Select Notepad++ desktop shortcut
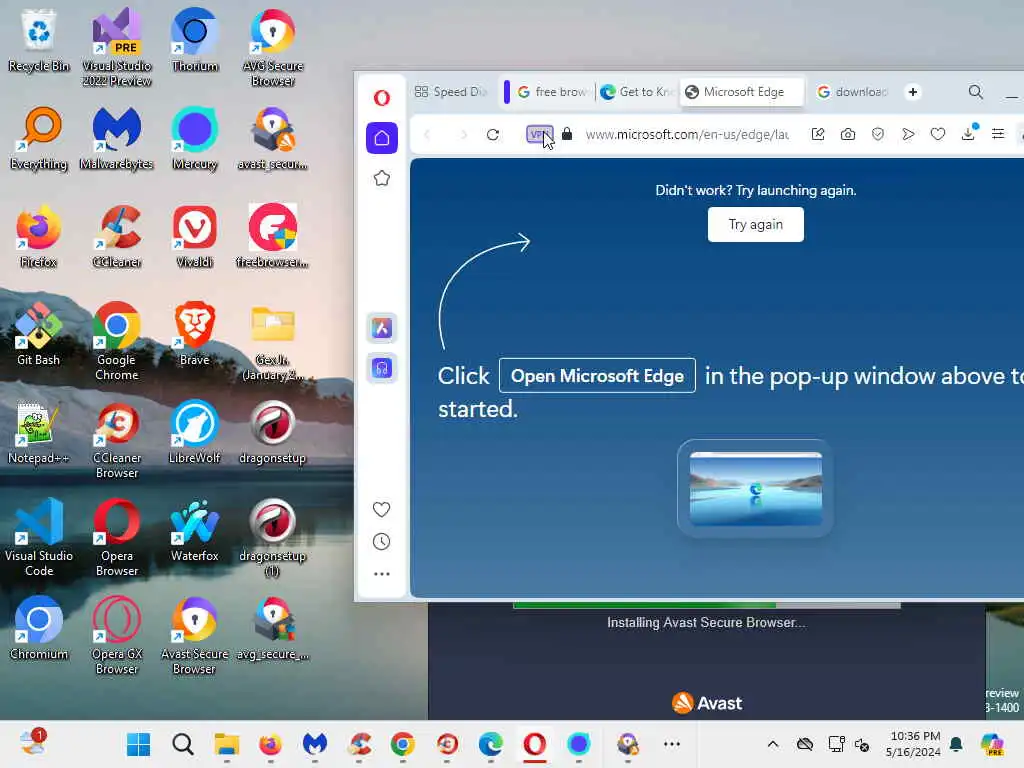This screenshot has width=1024, height=768. (39, 432)
